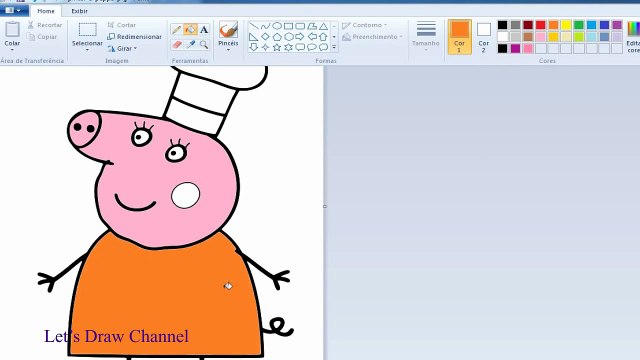Select the Pencil tool

tap(176, 29)
